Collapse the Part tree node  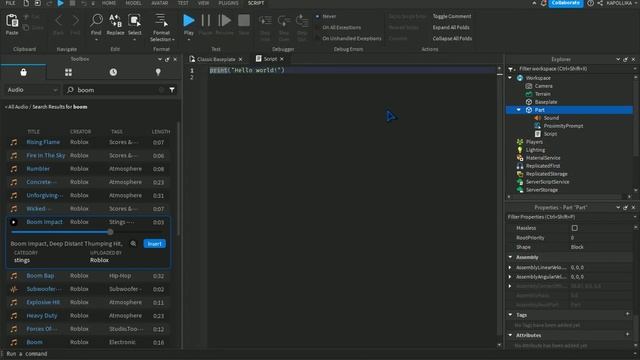click(x=518, y=110)
